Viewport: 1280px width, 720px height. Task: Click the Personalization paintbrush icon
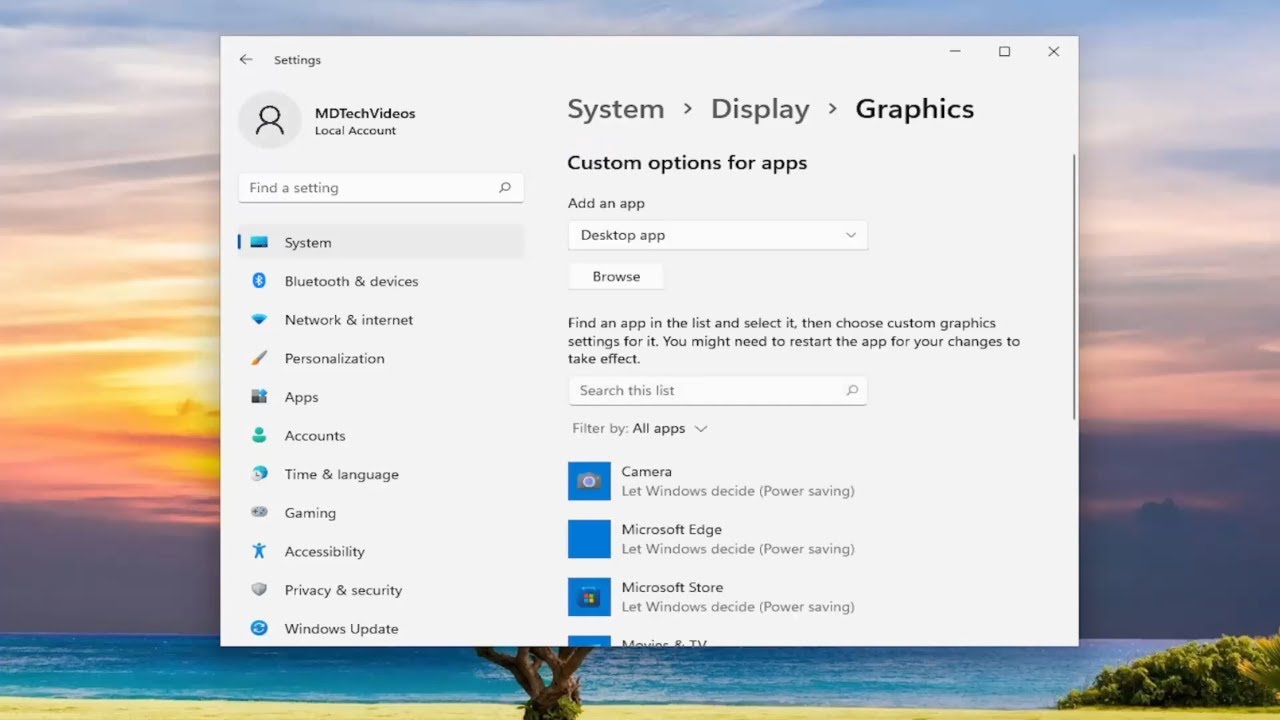pyautogui.click(x=259, y=358)
